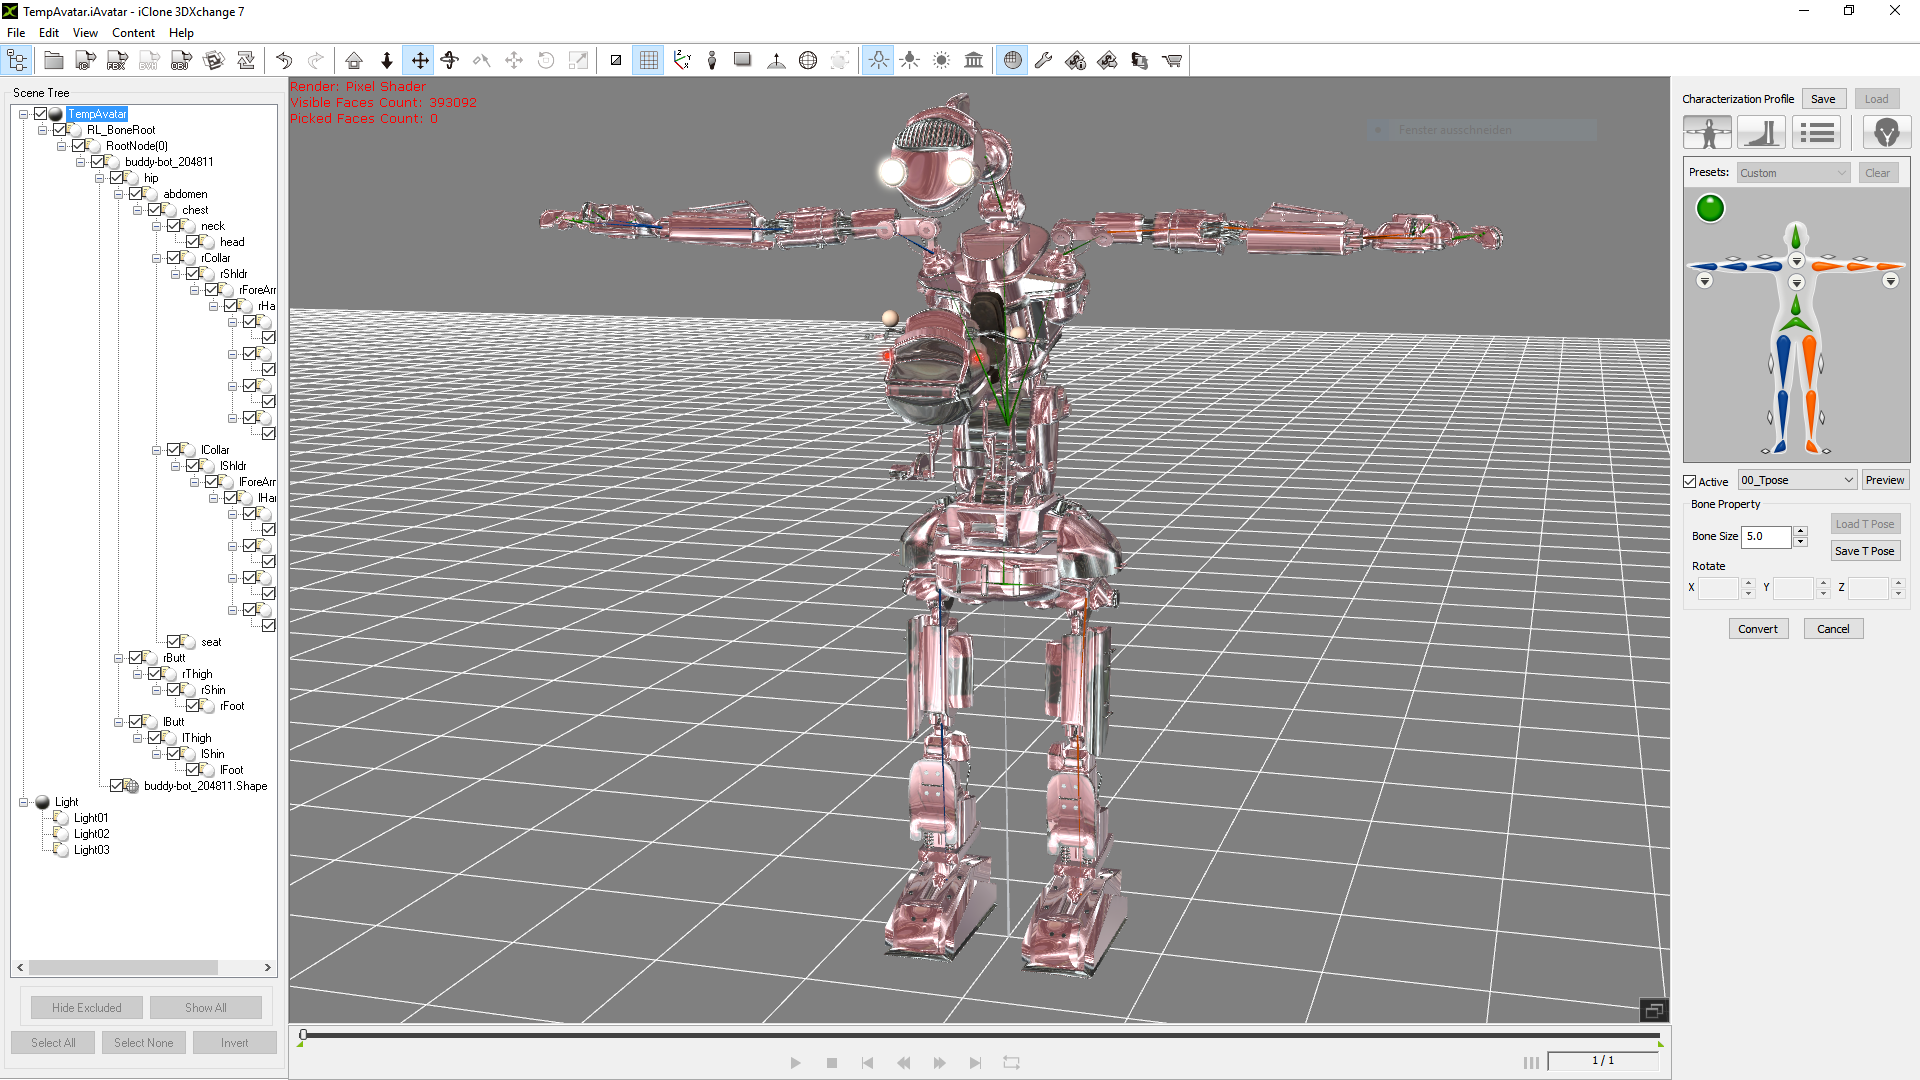Click the FBX export icon
The width and height of the screenshot is (1920, 1080).
tap(118, 61)
